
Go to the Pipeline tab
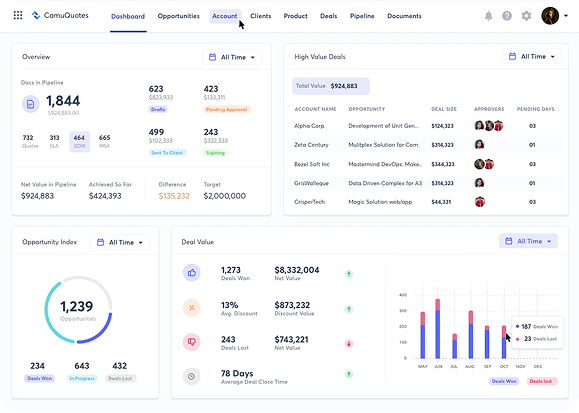click(362, 16)
